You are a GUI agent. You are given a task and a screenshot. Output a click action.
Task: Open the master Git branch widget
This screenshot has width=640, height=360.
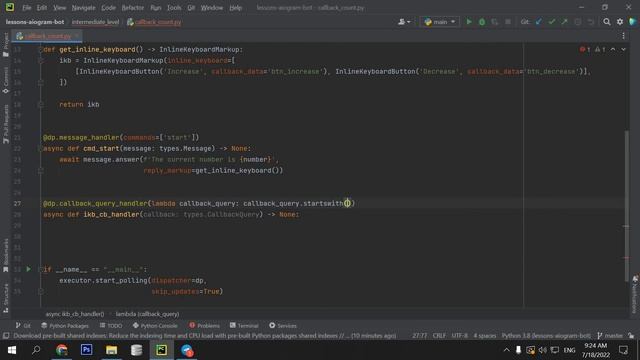tap(610, 336)
